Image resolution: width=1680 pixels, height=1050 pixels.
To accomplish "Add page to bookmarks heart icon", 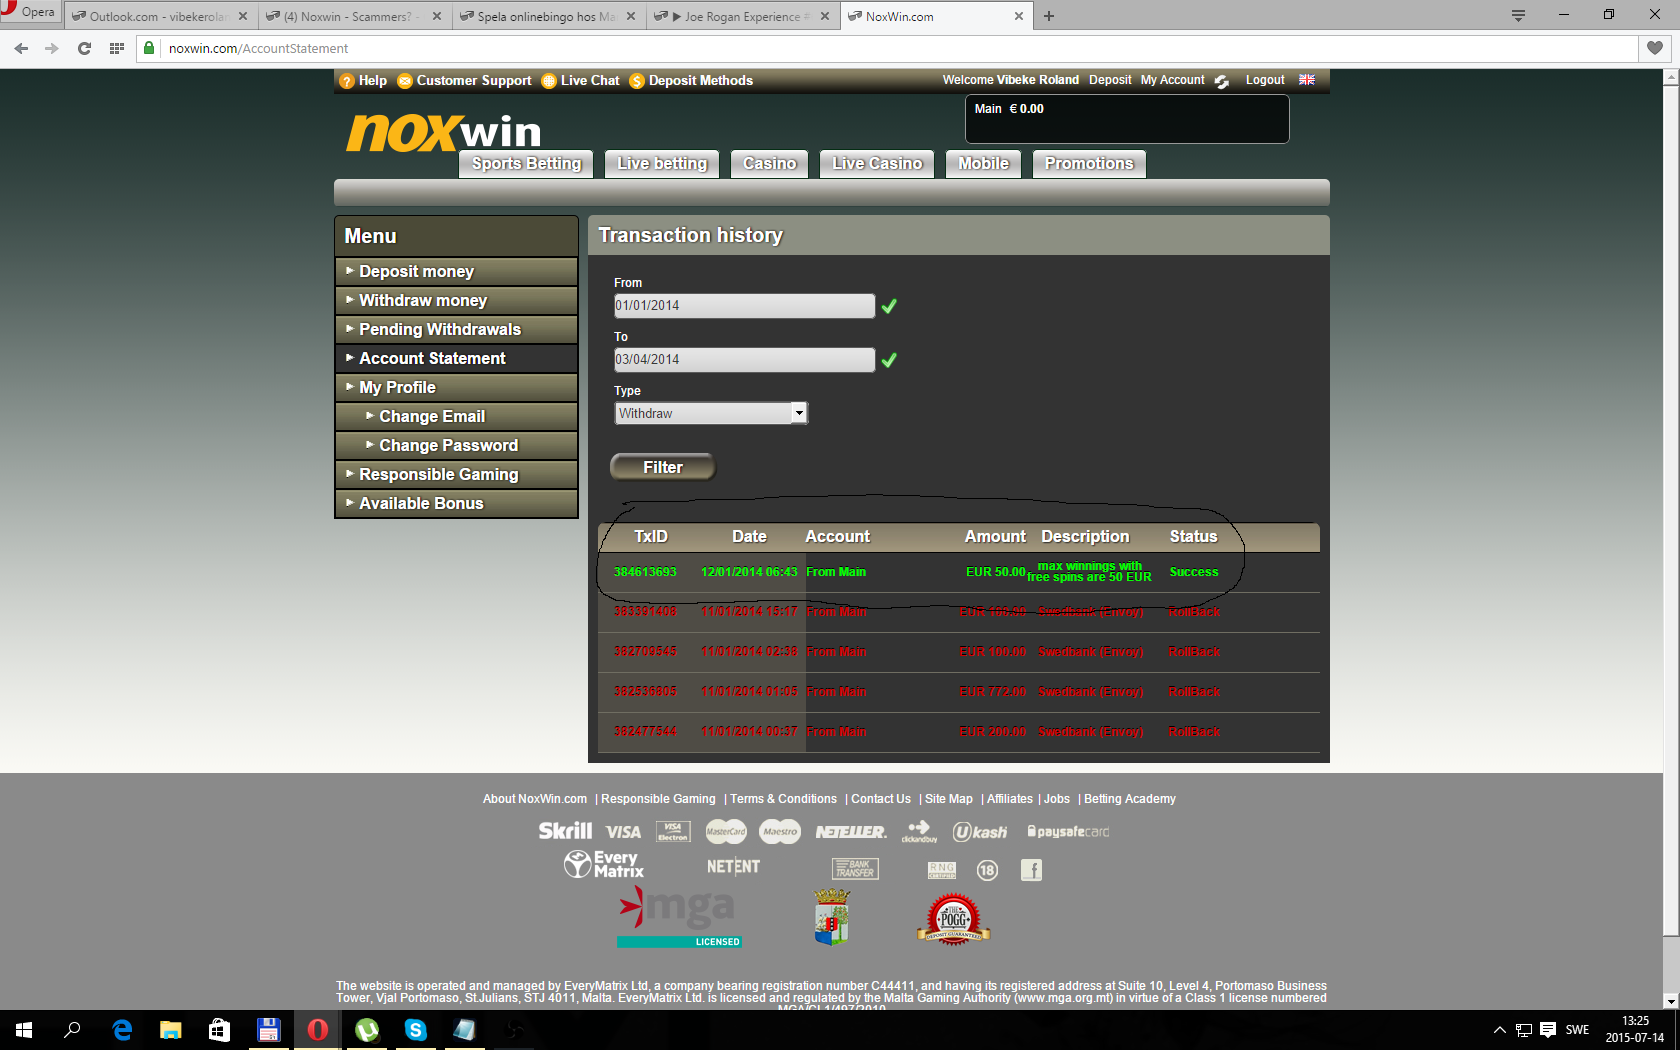I will coord(1655,48).
